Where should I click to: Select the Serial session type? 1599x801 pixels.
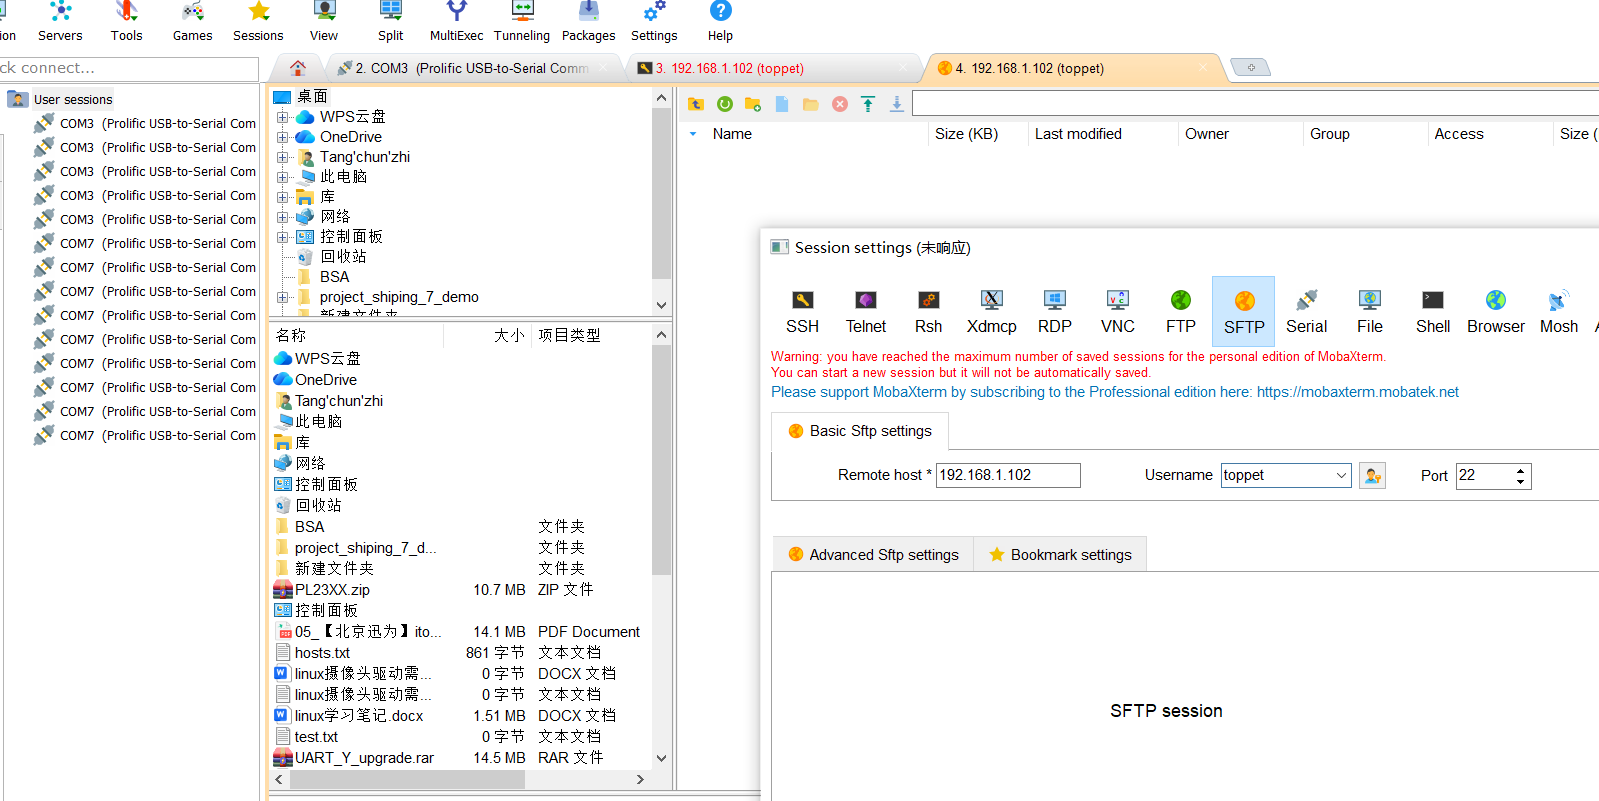click(1307, 312)
